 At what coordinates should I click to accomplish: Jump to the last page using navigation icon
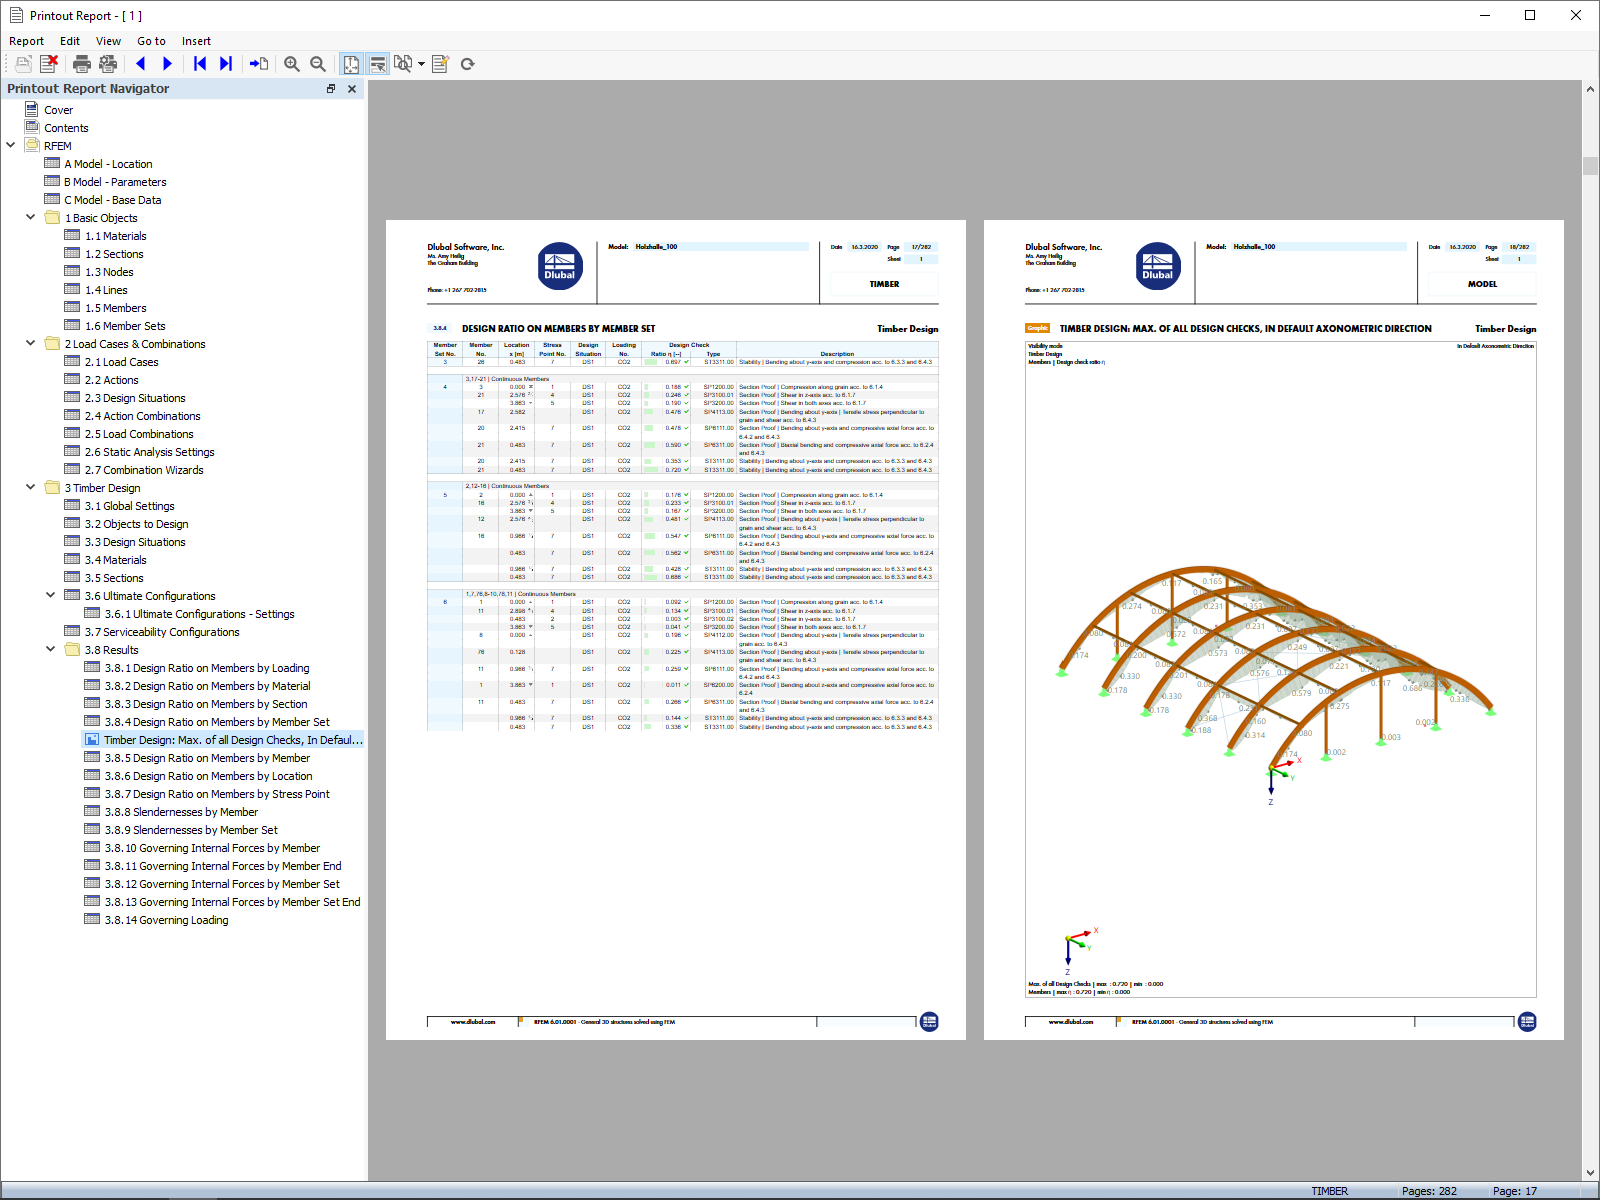click(x=225, y=63)
